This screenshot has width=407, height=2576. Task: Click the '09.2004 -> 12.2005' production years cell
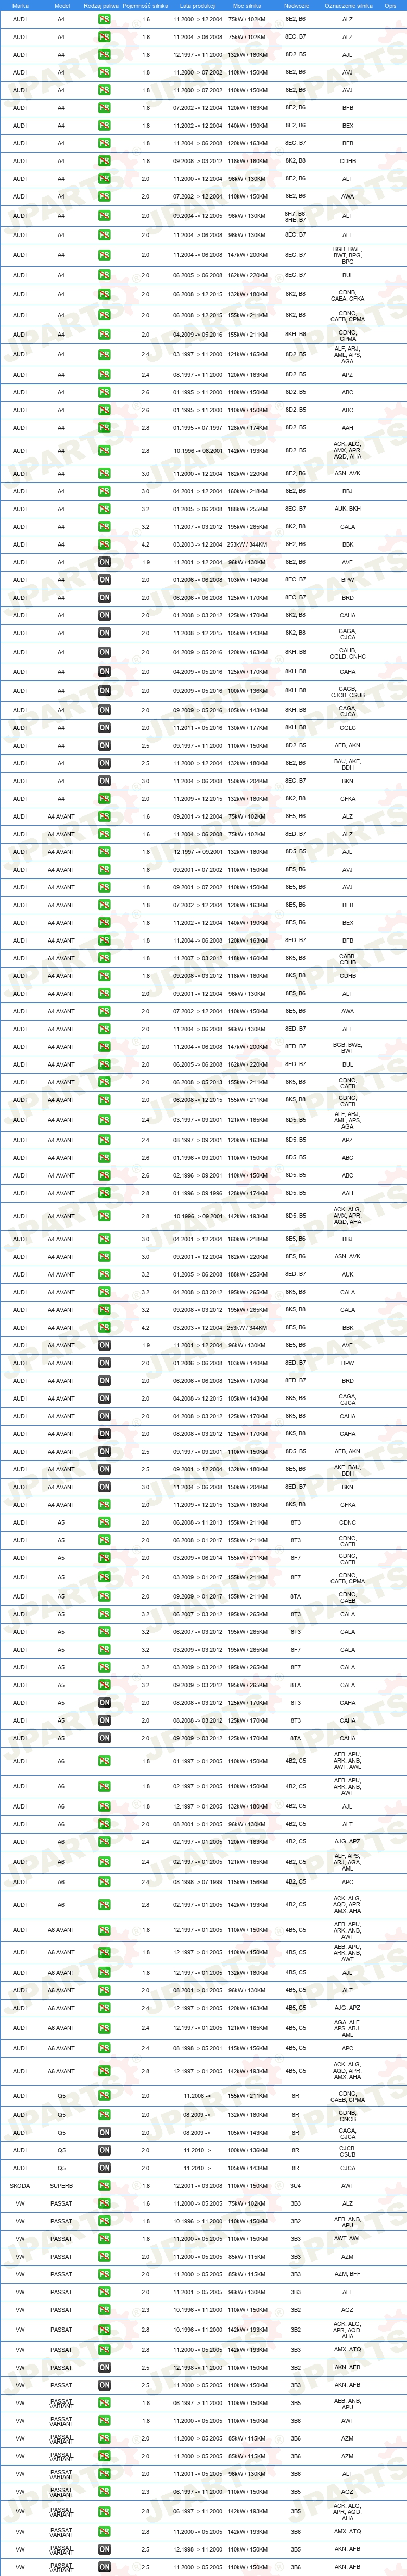coord(197,216)
